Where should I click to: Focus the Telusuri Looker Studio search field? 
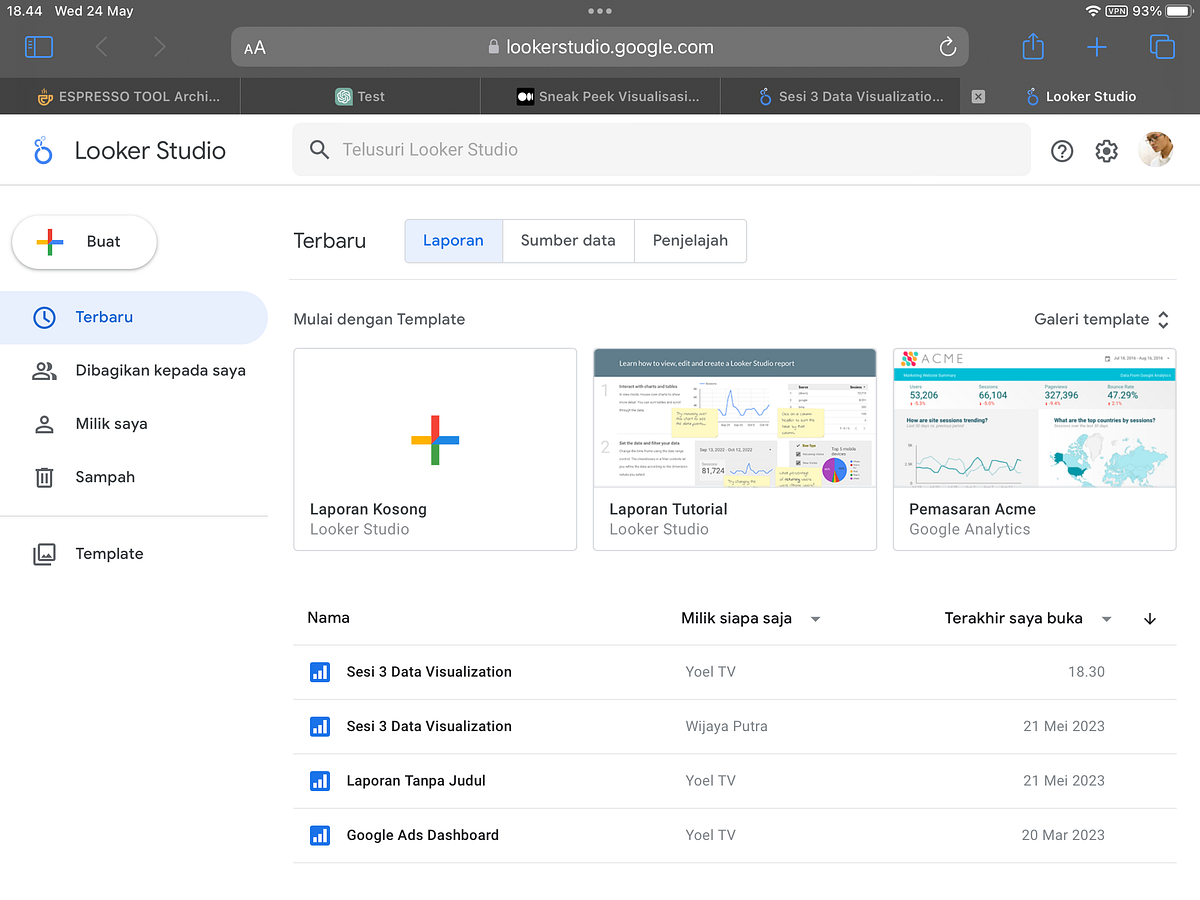(661, 150)
